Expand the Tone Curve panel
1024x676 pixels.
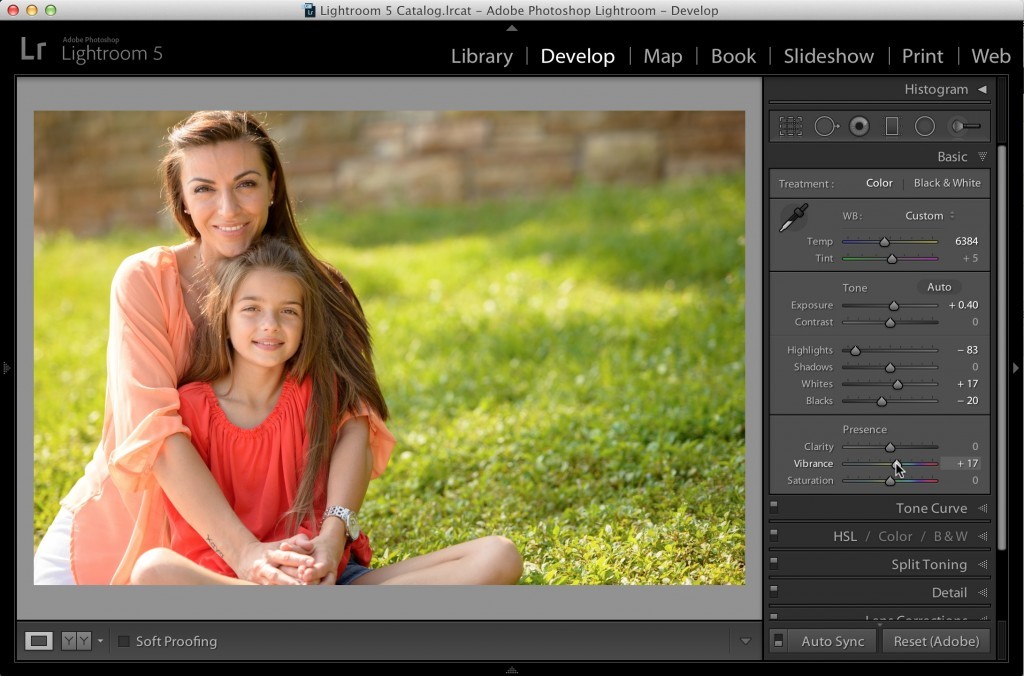[982, 508]
